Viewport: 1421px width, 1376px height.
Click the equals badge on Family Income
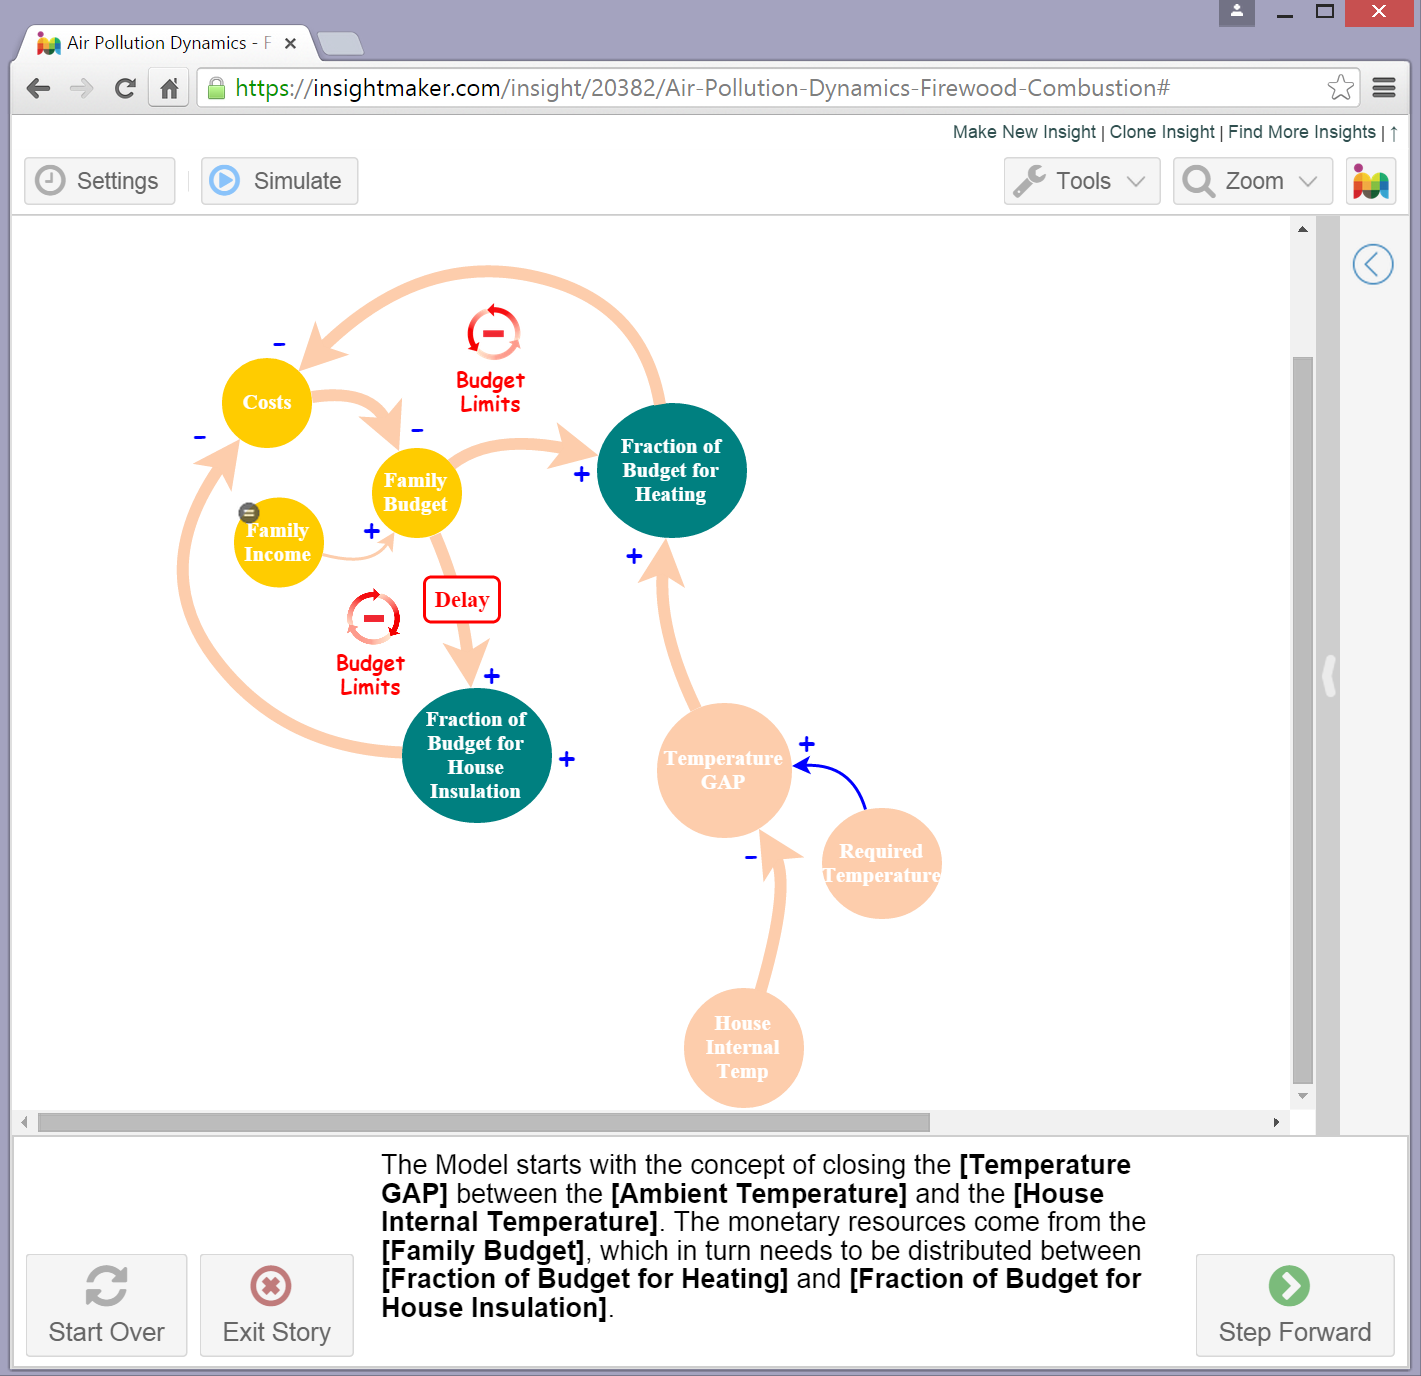tap(249, 513)
